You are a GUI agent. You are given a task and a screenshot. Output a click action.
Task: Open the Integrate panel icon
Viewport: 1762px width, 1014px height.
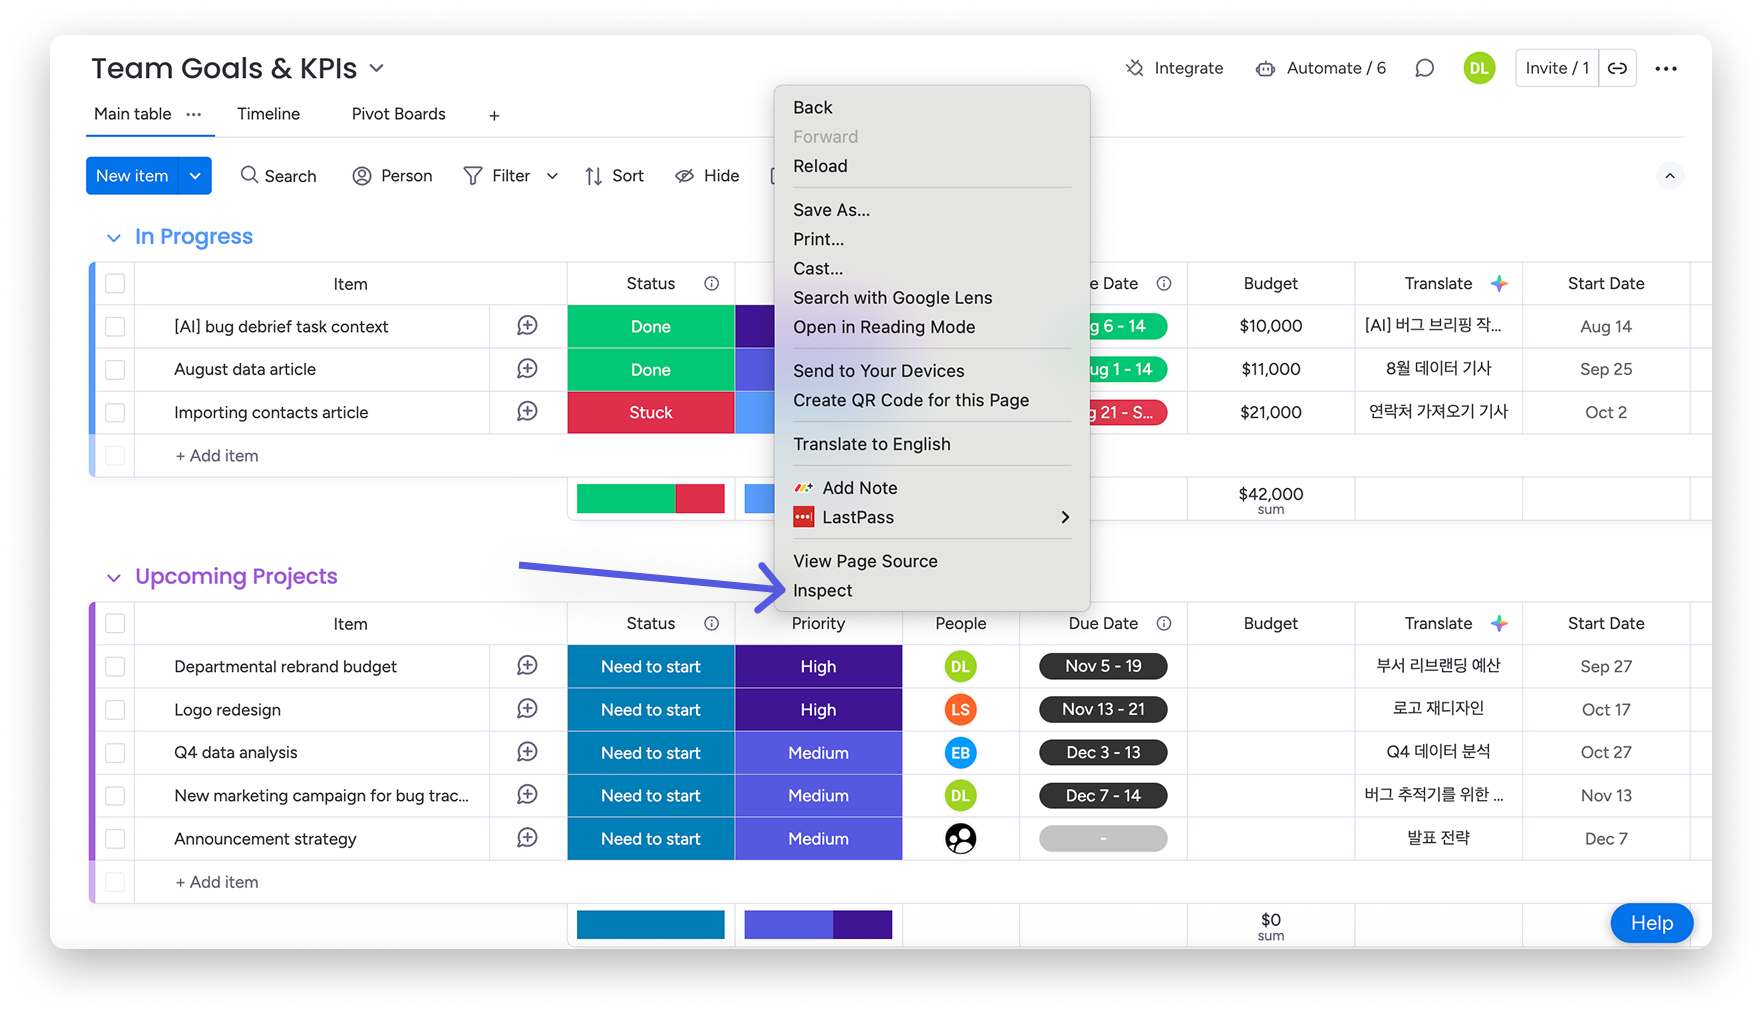tap(1133, 67)
